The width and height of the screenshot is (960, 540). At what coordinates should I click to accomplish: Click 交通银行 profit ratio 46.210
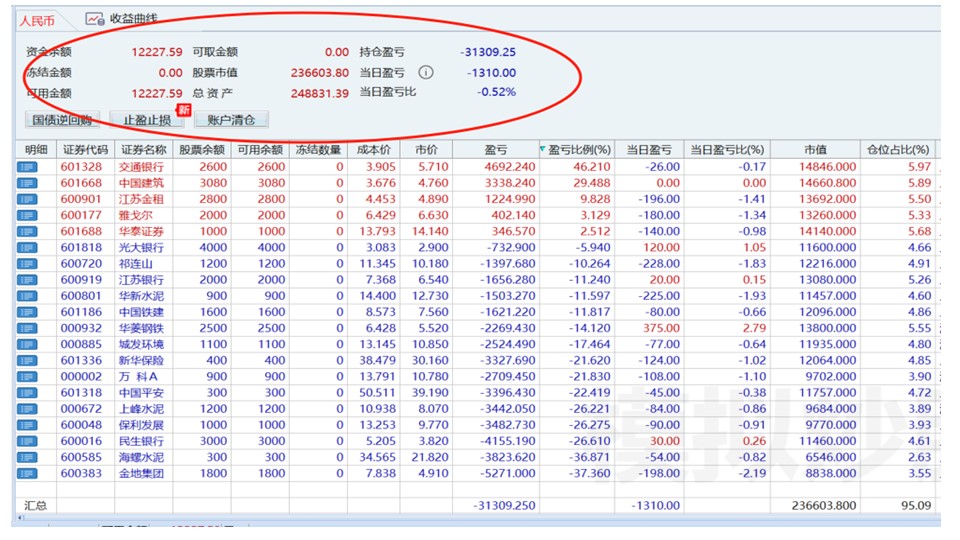point(590,167)
